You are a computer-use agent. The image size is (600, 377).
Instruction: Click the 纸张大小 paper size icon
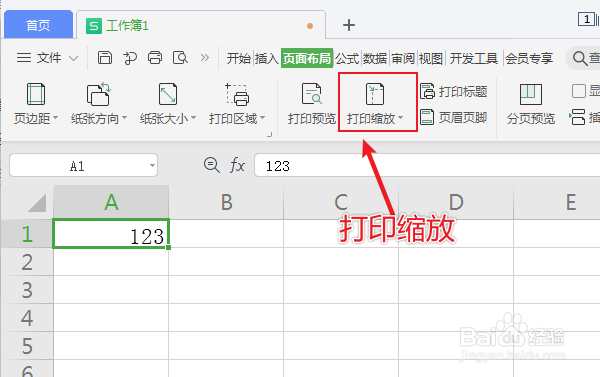[x=168, y=94]
